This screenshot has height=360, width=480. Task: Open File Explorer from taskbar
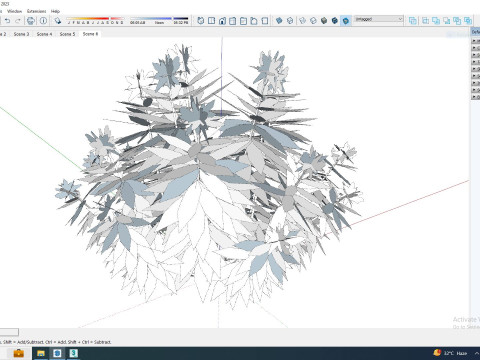(x=41, y=353)
